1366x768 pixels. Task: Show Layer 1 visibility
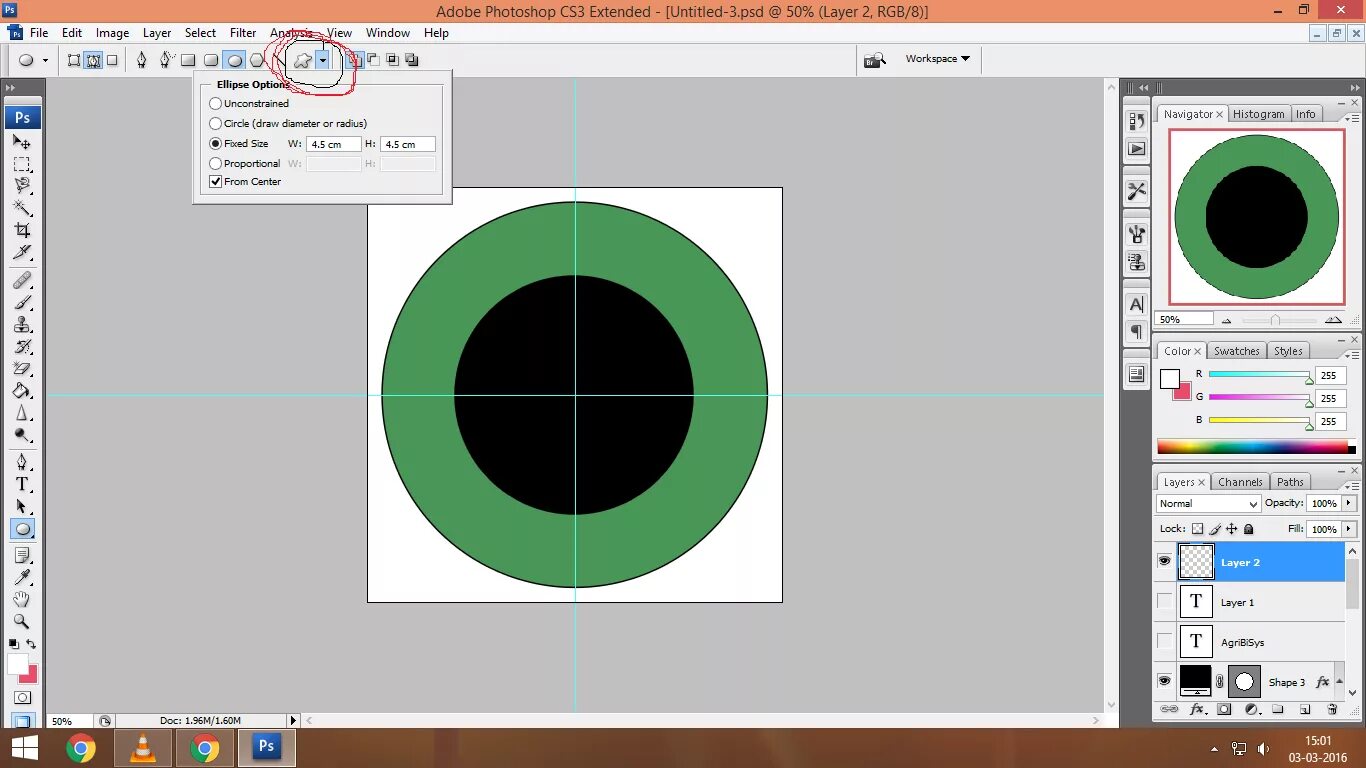click(x=1164, y=602)
